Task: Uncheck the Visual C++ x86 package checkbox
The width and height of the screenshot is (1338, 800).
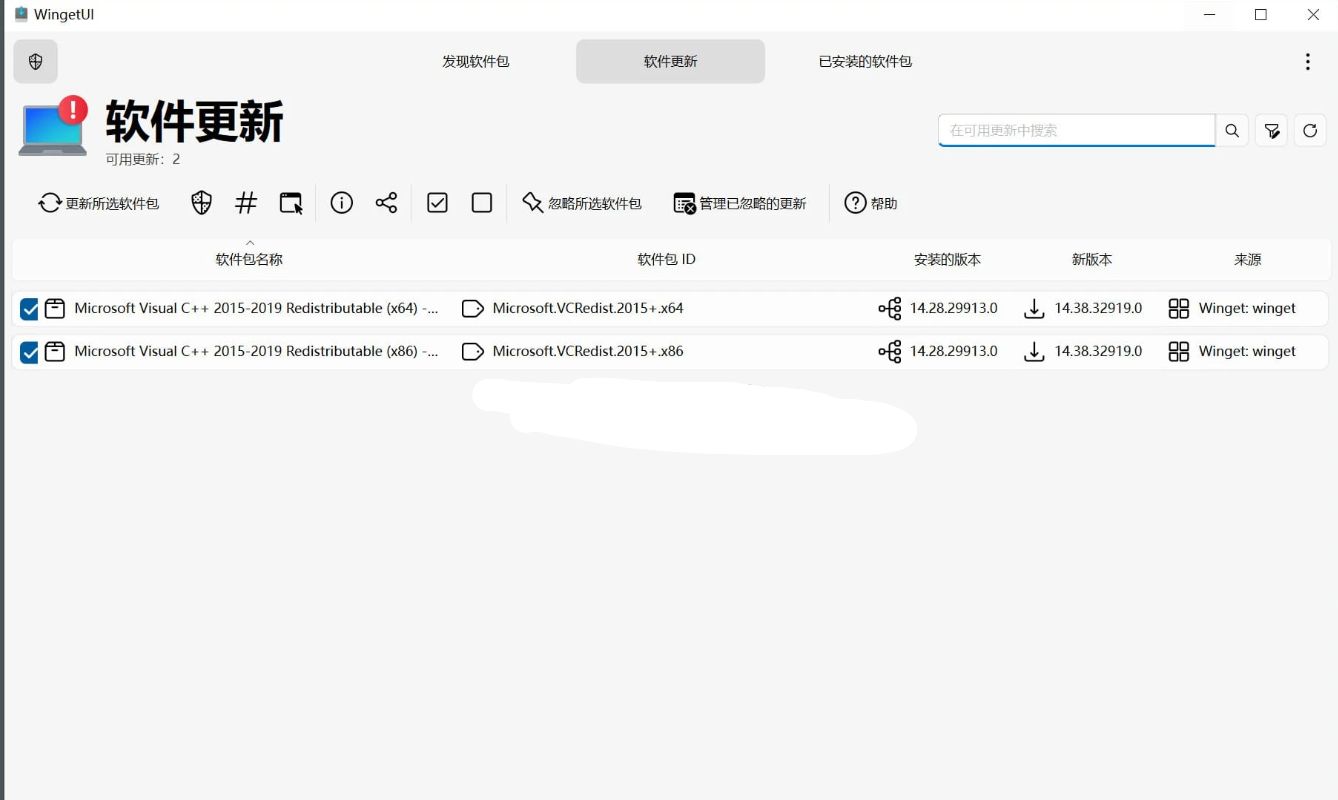Action: click(28, 351)
